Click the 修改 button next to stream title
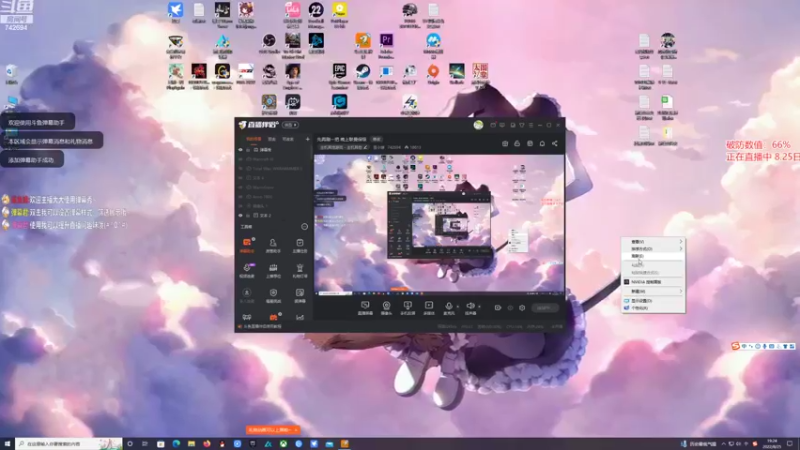The width and height of the screenshot is (800, 450). pos(377,139)
